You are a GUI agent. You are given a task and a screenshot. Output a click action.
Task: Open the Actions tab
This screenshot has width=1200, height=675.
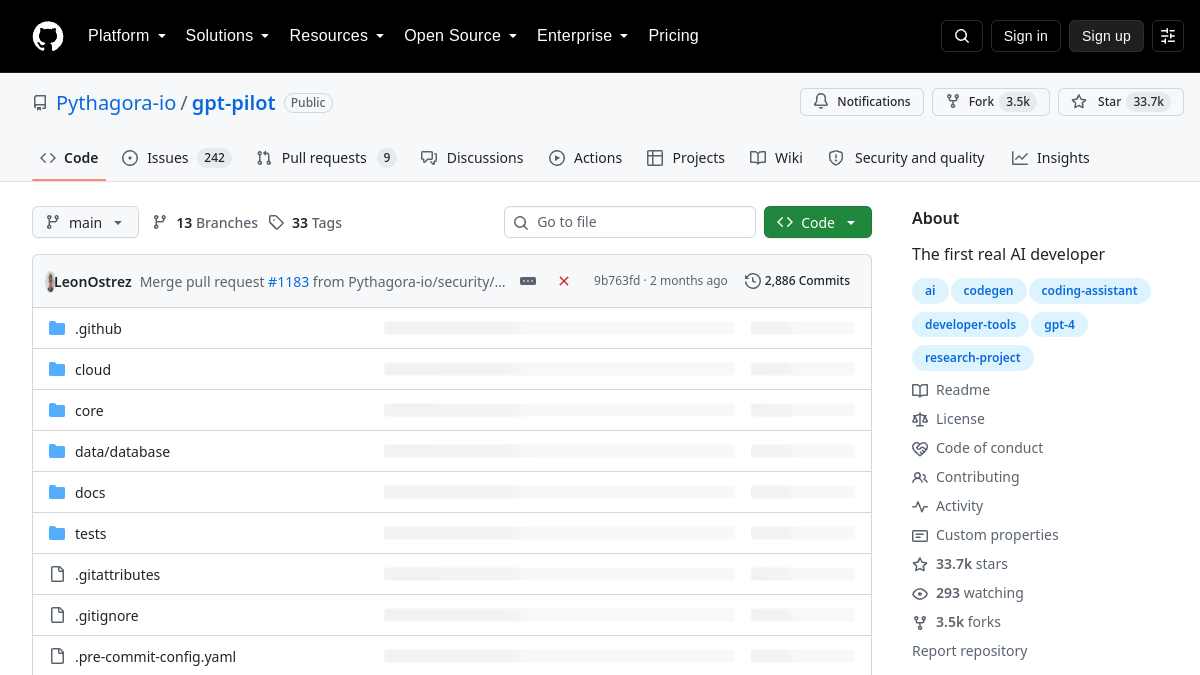[585, 158]
